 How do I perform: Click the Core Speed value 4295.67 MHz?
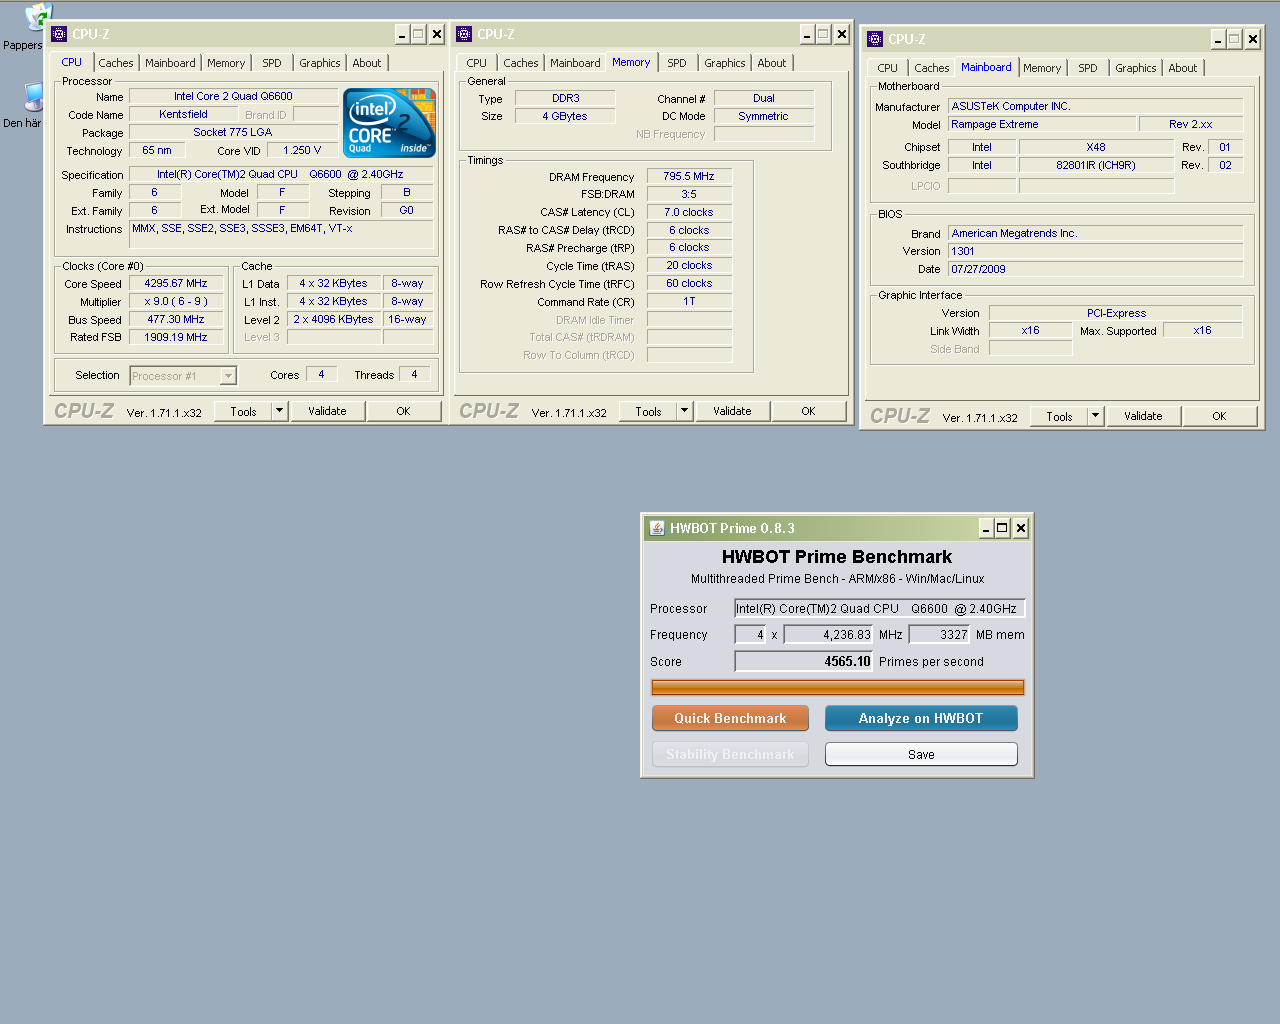(176, 284)
